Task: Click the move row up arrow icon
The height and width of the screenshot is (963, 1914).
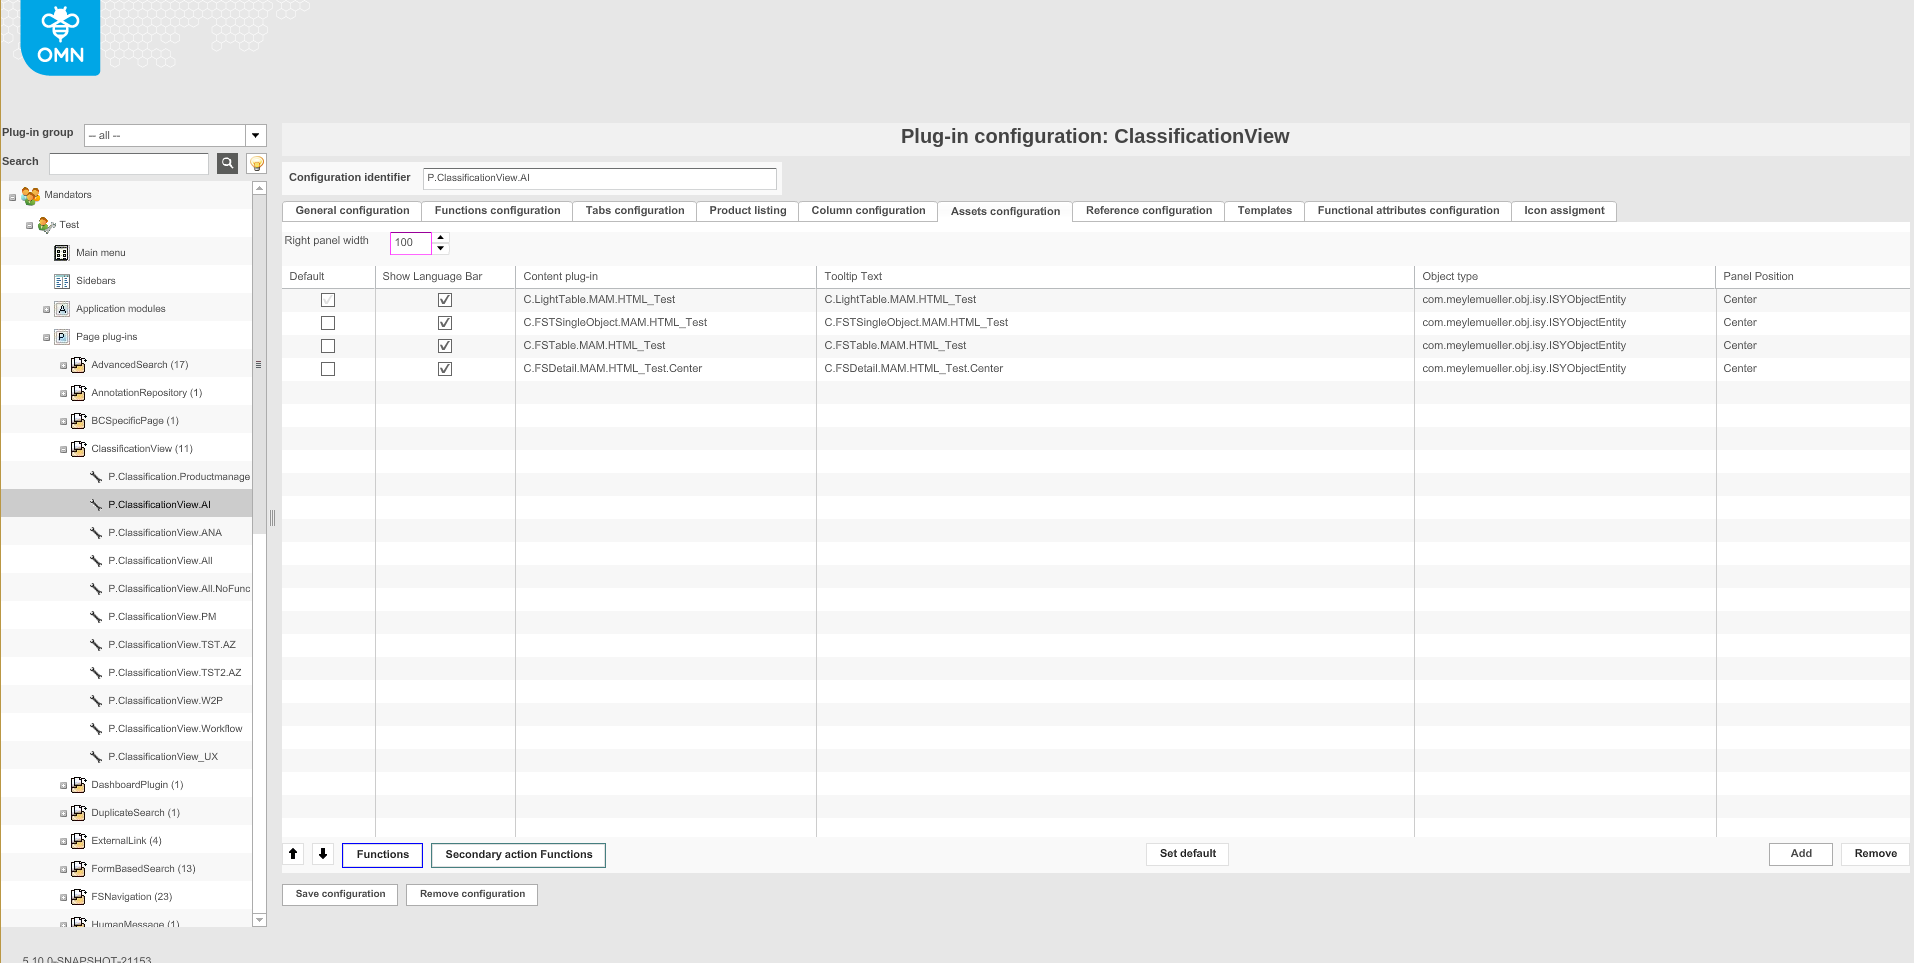Action: [x=293, y=854]
